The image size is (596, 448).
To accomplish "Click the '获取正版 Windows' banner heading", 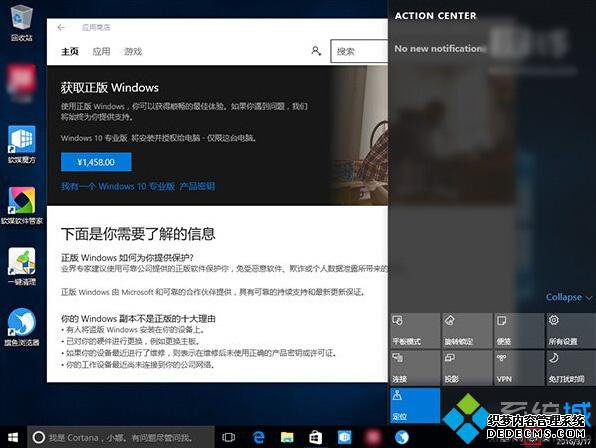I will pos(110,88).
